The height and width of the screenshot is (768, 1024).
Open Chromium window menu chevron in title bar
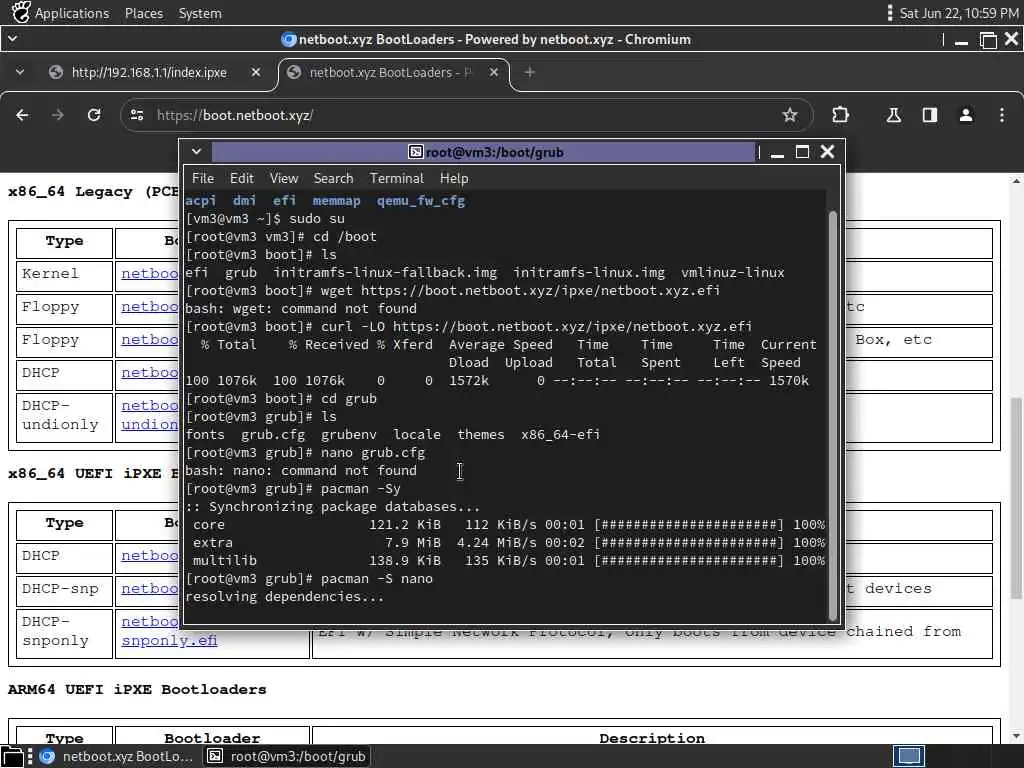12,39
